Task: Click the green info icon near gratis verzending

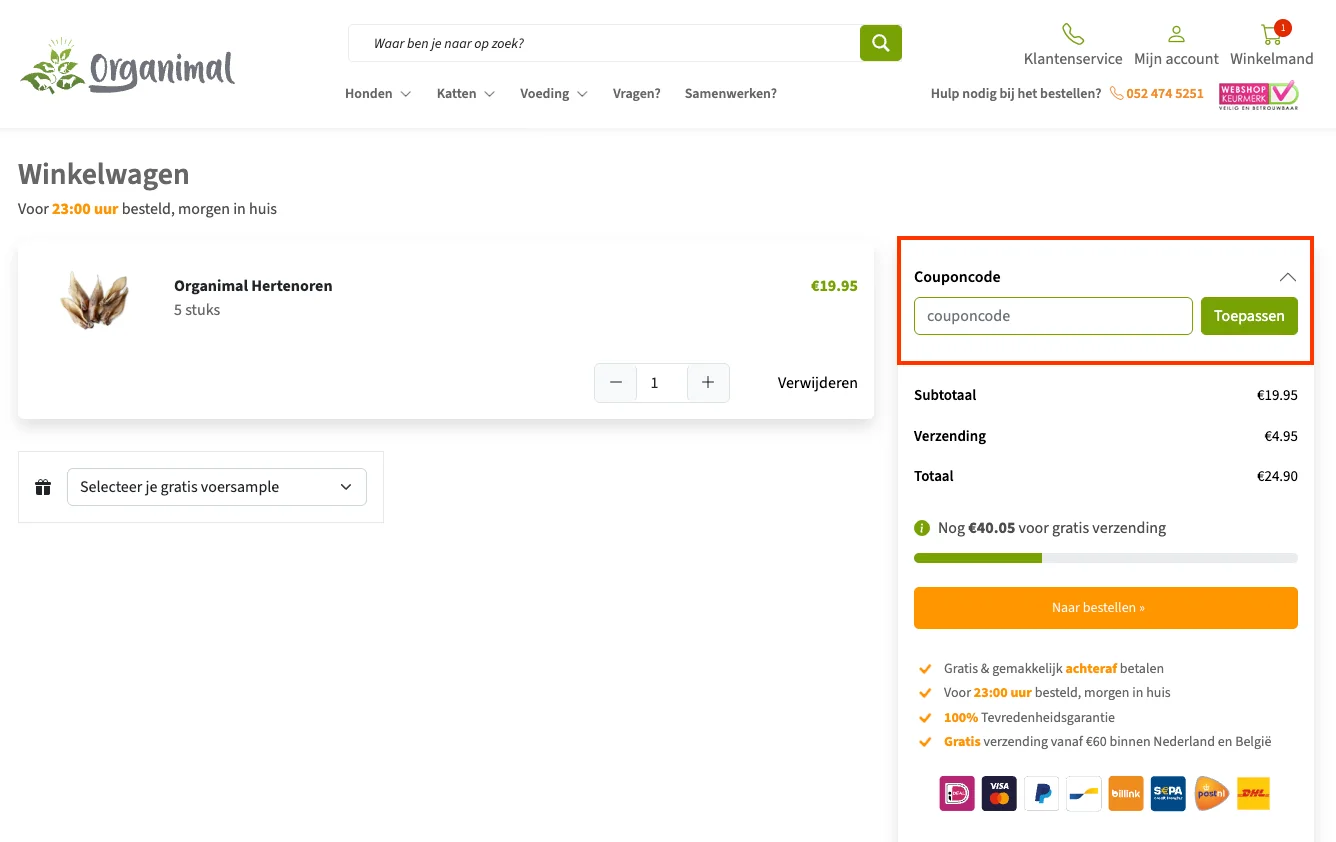Action: point(922,528)
